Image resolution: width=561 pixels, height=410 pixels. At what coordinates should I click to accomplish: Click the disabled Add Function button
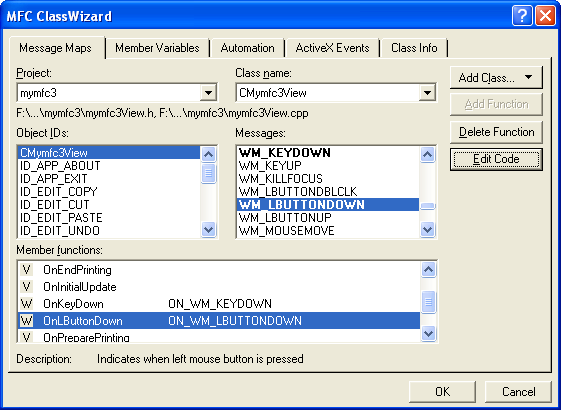(496, 104)
